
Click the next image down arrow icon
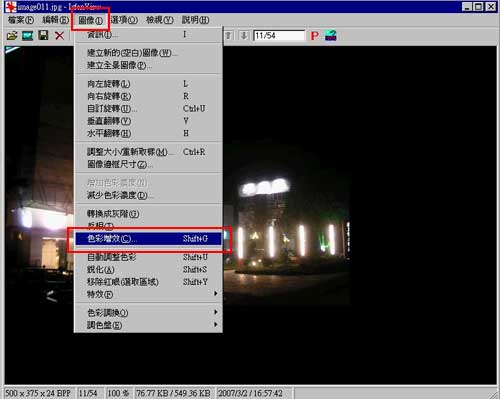tap(244, 35)
